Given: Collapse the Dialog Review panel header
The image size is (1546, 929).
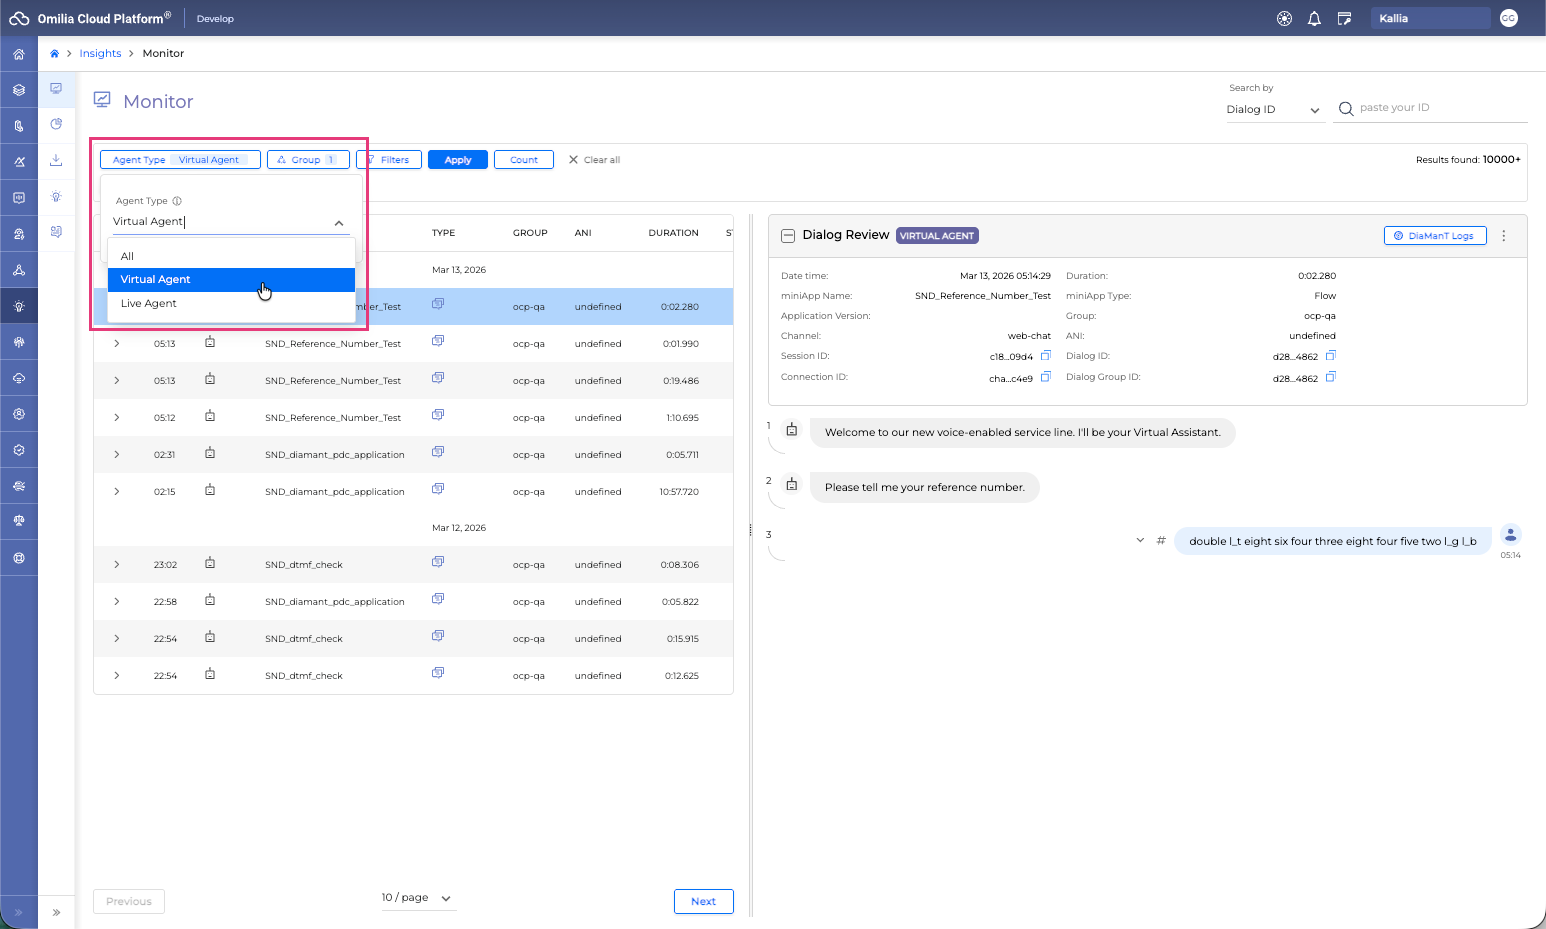Looking at the screenshot, I should tap(788, 236).
